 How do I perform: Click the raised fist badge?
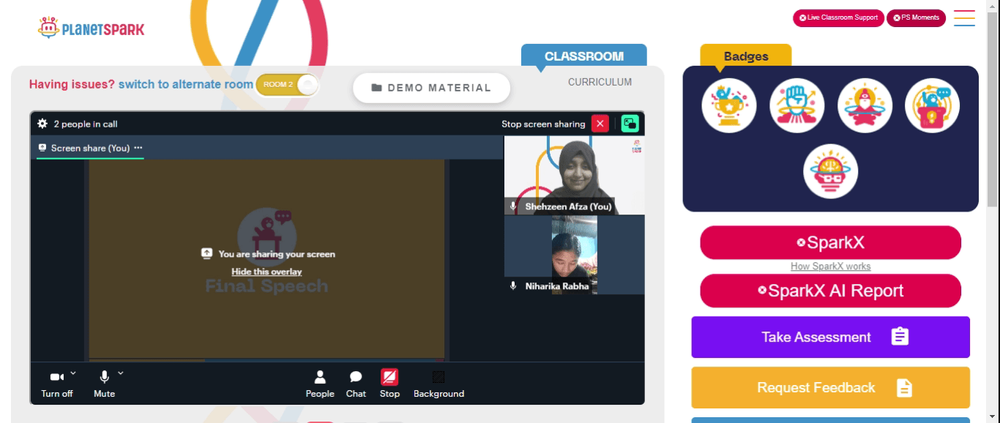pos(797,105)
